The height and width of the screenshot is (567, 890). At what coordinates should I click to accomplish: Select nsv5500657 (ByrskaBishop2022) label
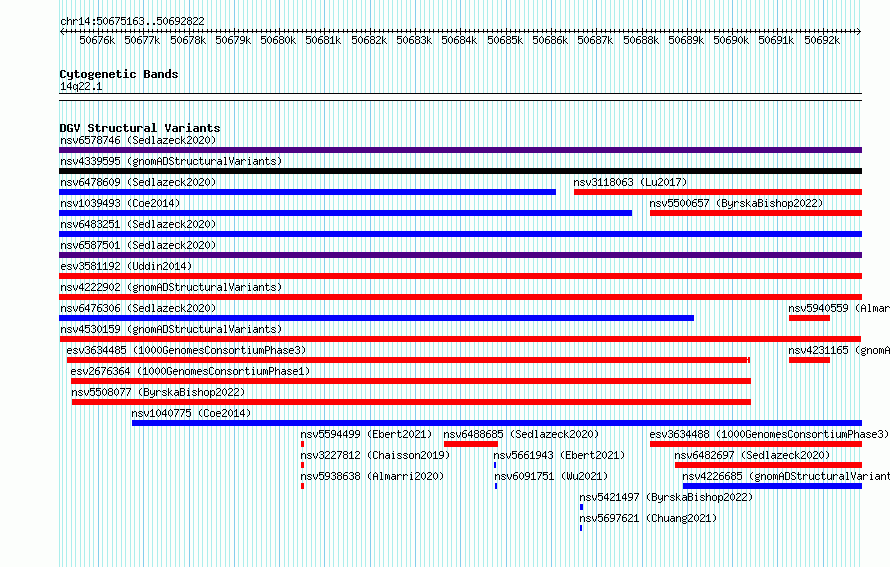click(736, 203)
